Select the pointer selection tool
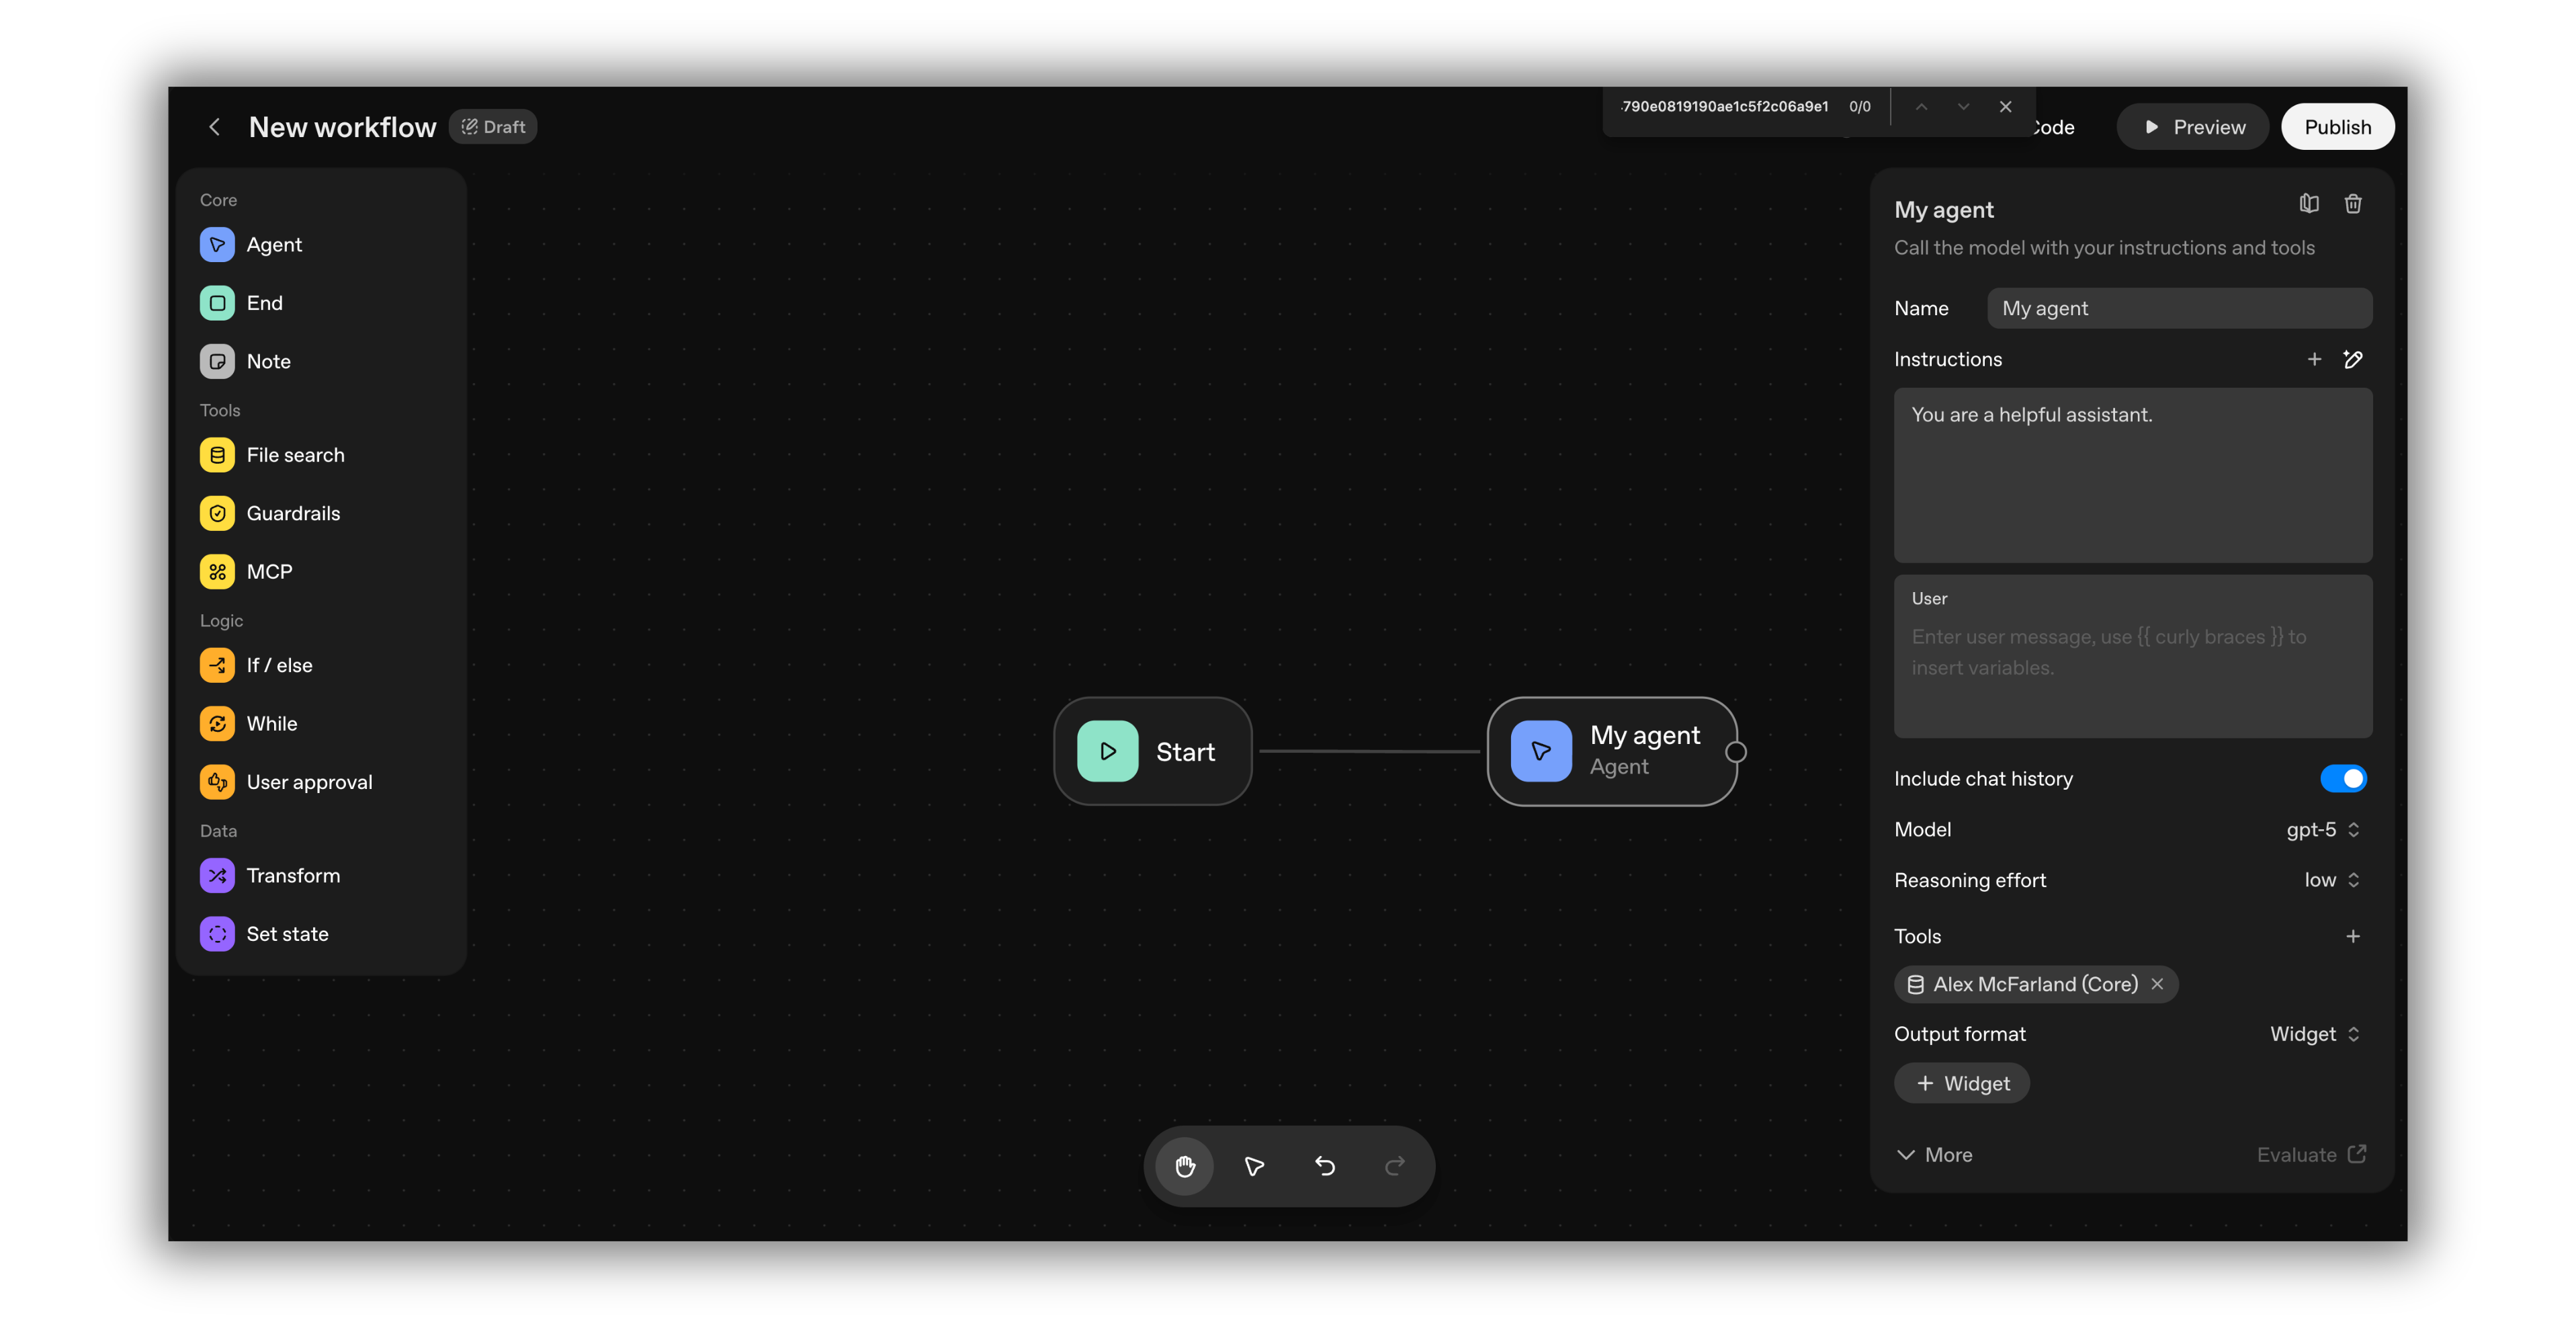The width and height of the screenshot is (2576, 1328). click(x=1254, y=1166)
